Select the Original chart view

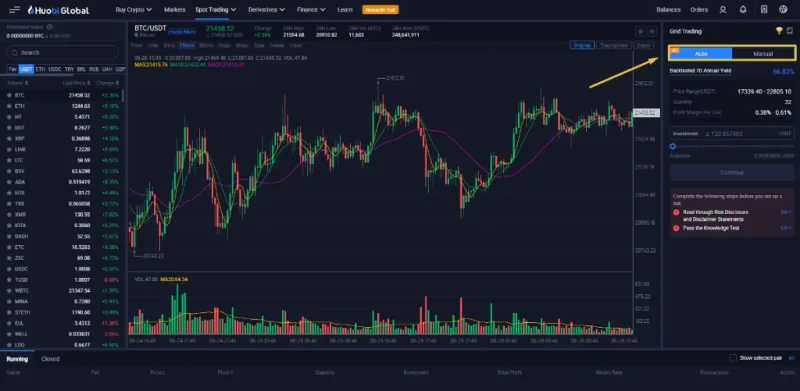click(x=582, y=45)
